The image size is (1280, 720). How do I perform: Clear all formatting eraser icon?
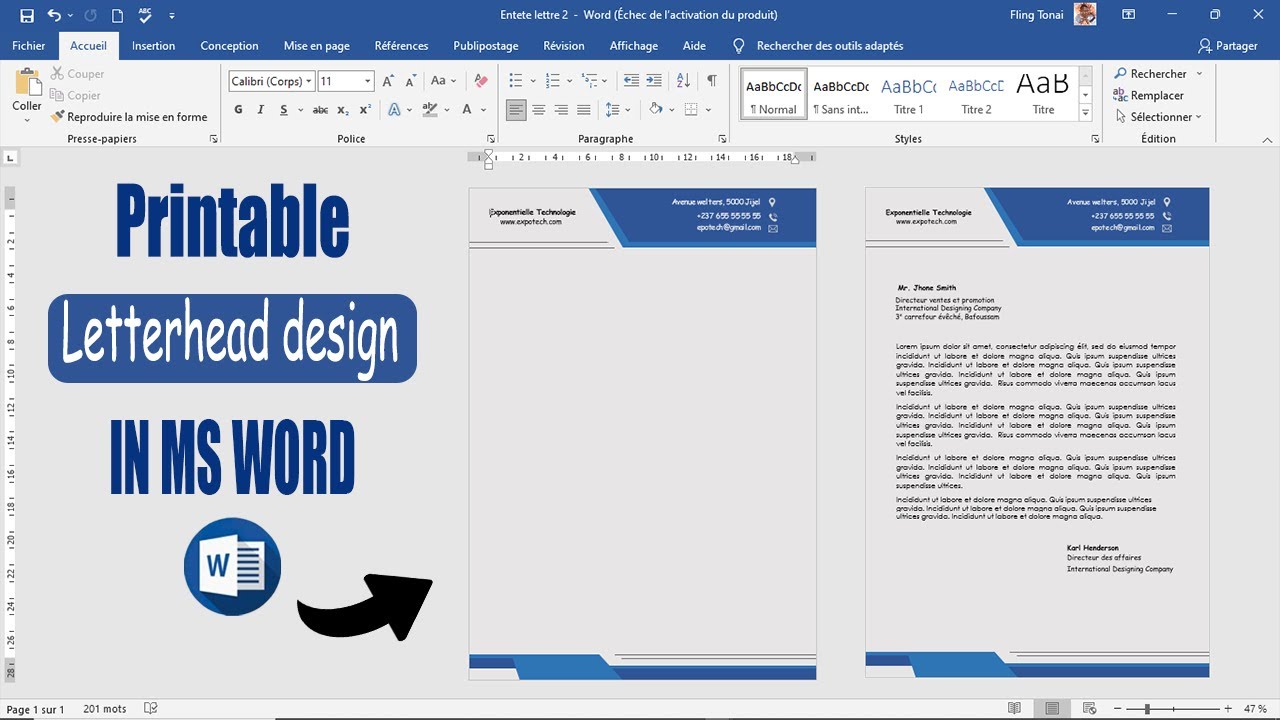481,81
